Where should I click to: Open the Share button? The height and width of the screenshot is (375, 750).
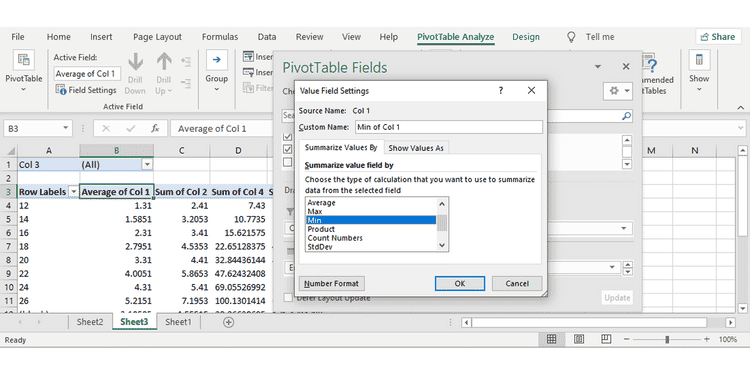[x=718, y=37]
